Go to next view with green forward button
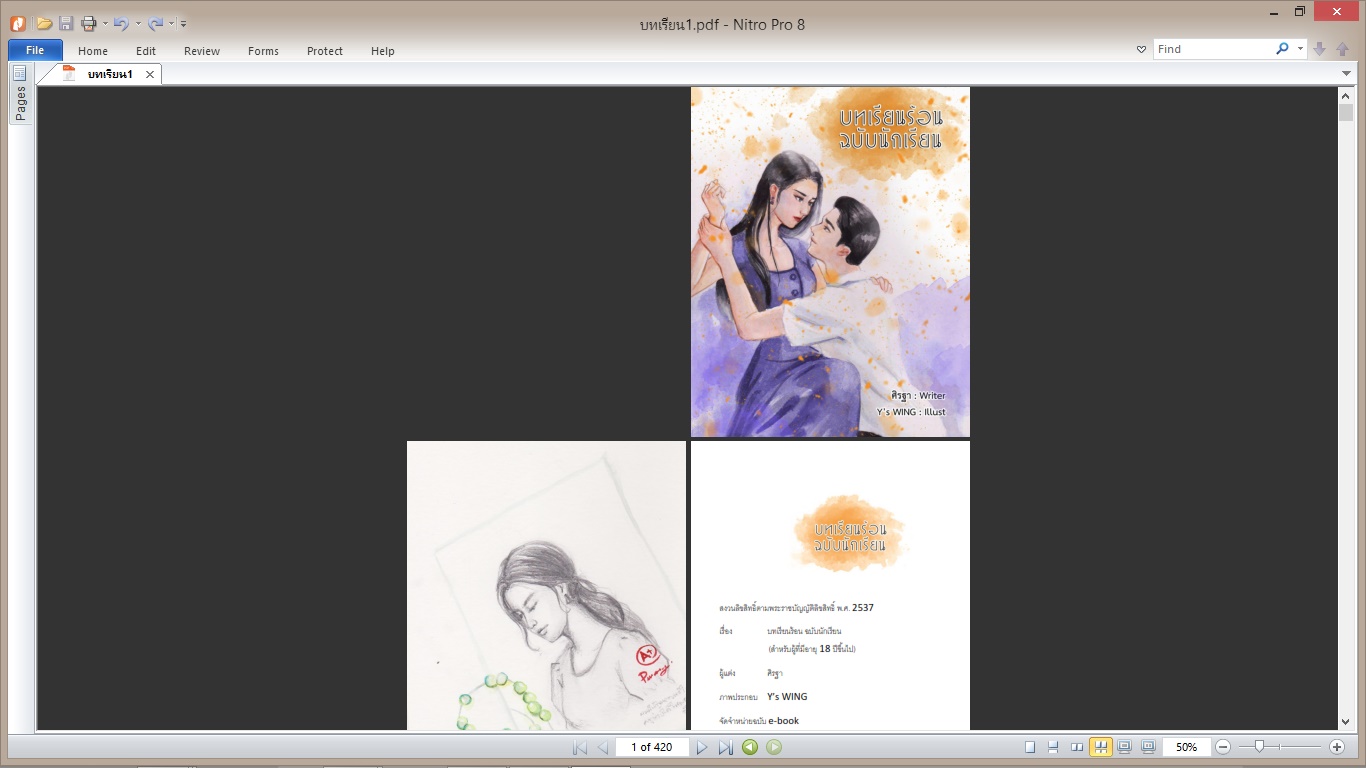Viewport: 1366px width, 768px height. click(x=774, y=747)
